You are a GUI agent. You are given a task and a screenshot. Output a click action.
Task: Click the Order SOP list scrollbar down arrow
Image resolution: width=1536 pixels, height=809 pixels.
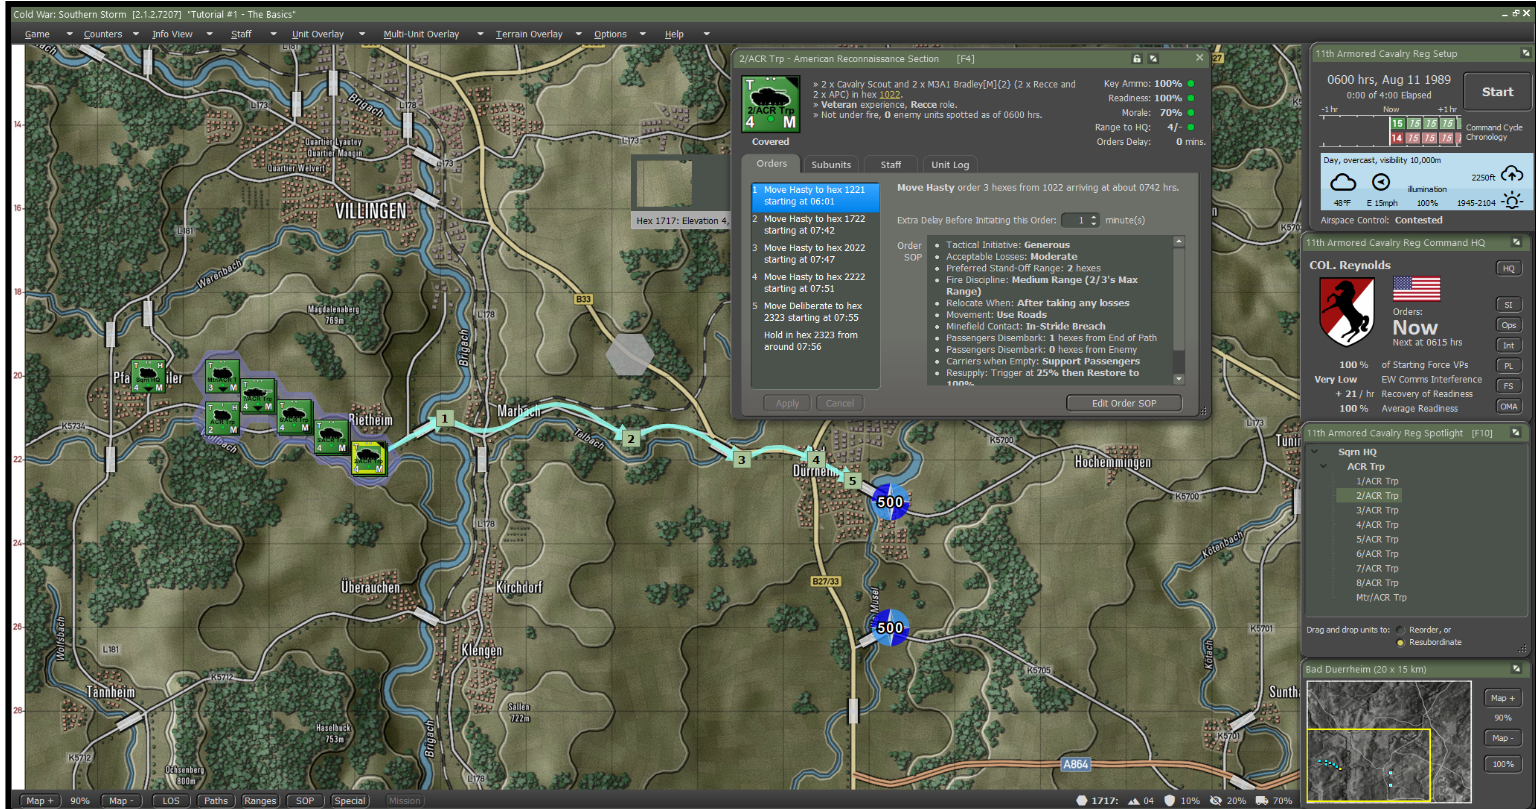pyautogui.click(x=1179, y=379)
